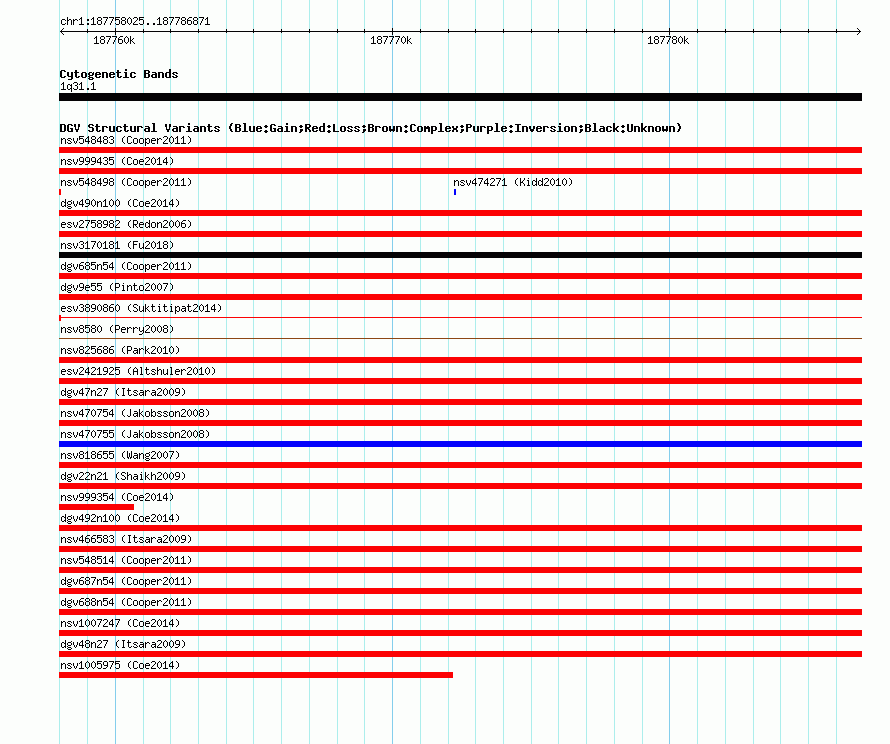This screenshot has width=890, height=744.
Task: Open the nsv470755 (Jakobsson2008) label
Action: 135,434
